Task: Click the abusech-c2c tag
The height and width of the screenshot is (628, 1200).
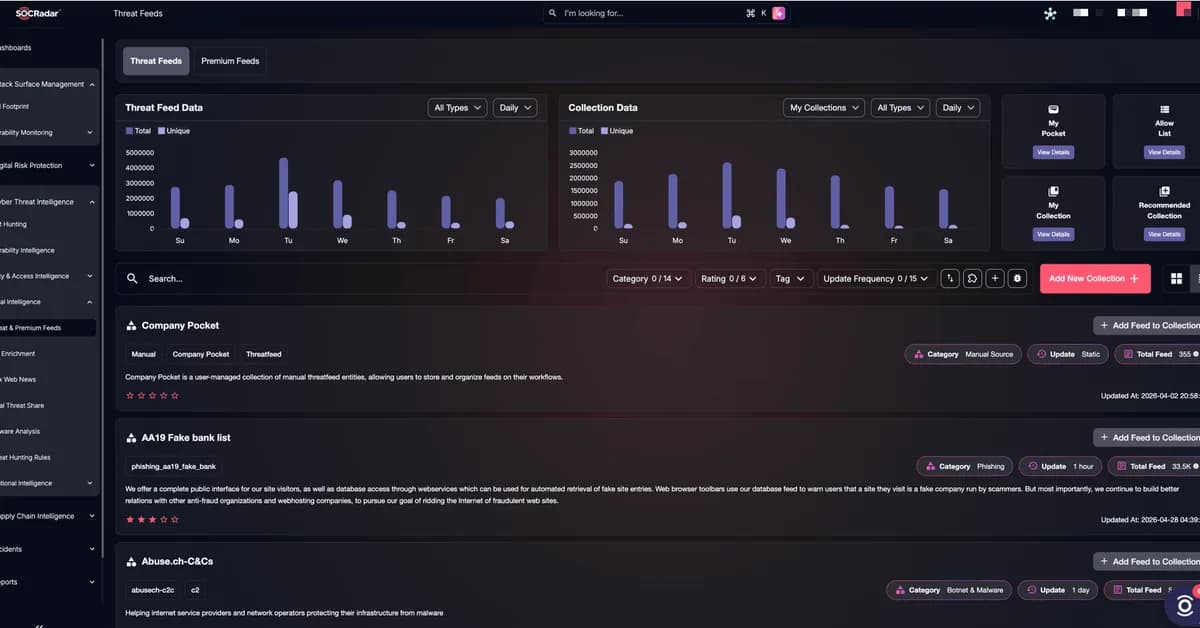Action: (x=153, y=590)
